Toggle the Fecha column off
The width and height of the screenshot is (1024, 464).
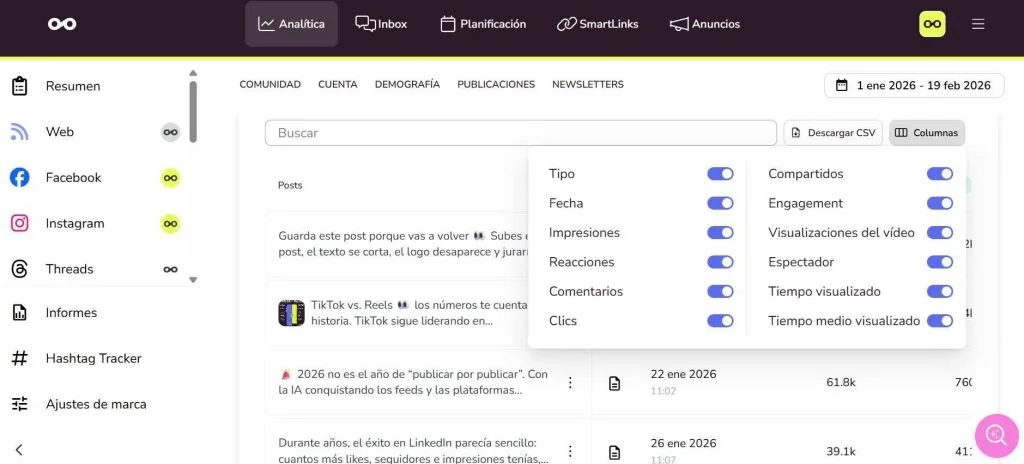point(720,203)
